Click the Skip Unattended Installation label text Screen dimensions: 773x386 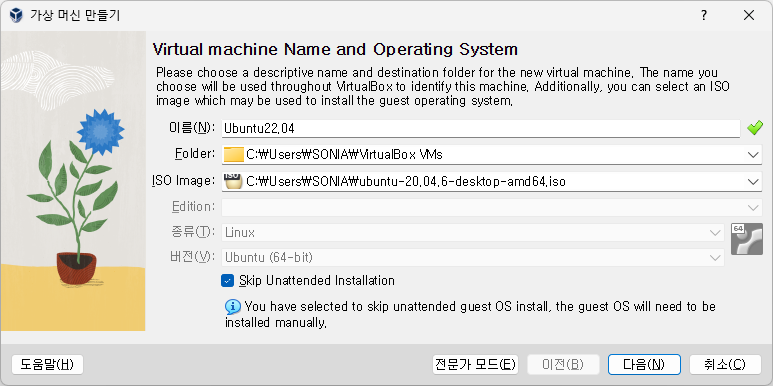[316, 281]
